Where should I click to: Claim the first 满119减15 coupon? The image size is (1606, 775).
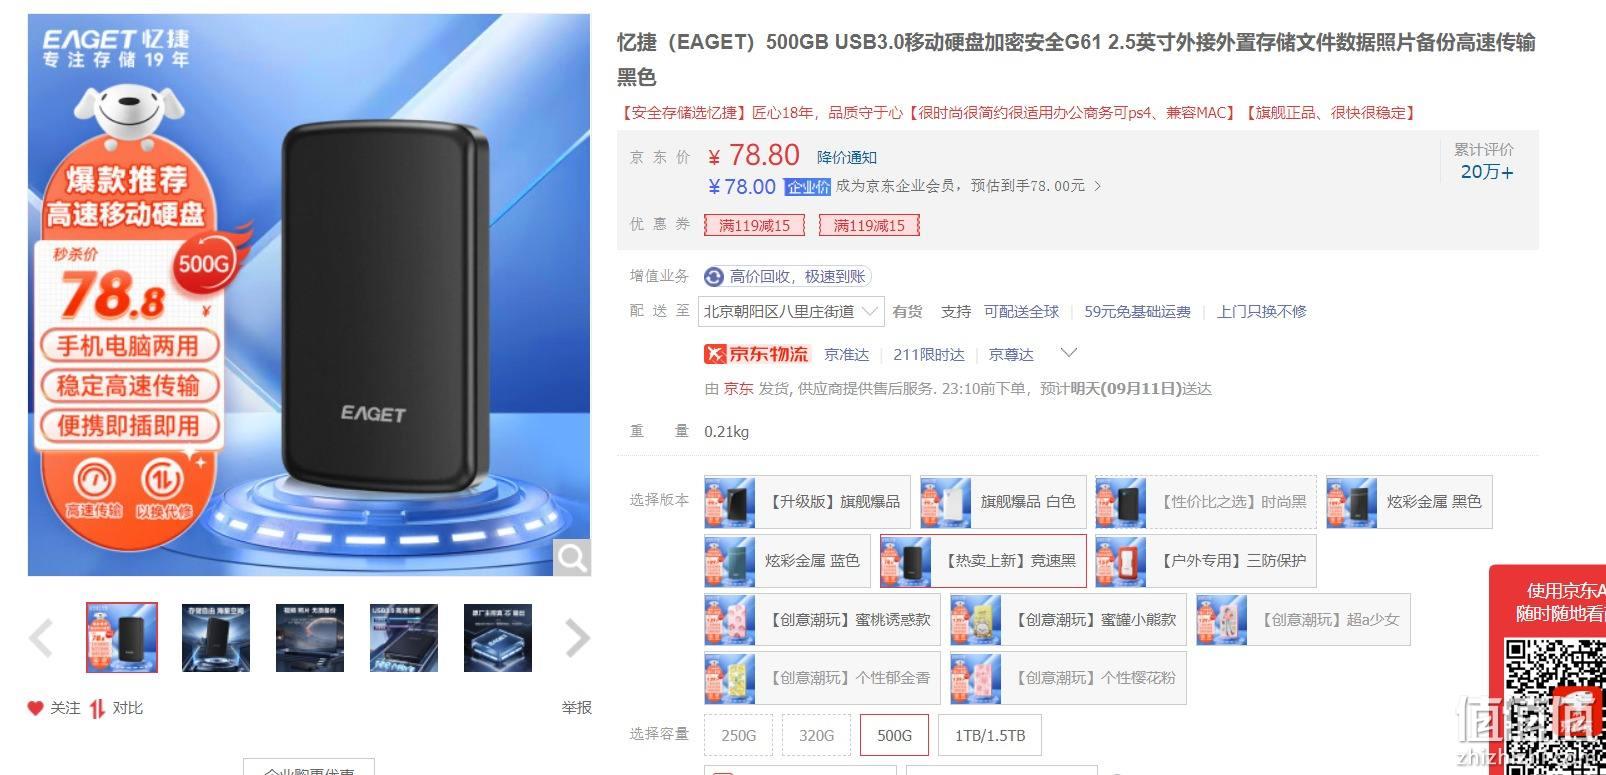755,225
